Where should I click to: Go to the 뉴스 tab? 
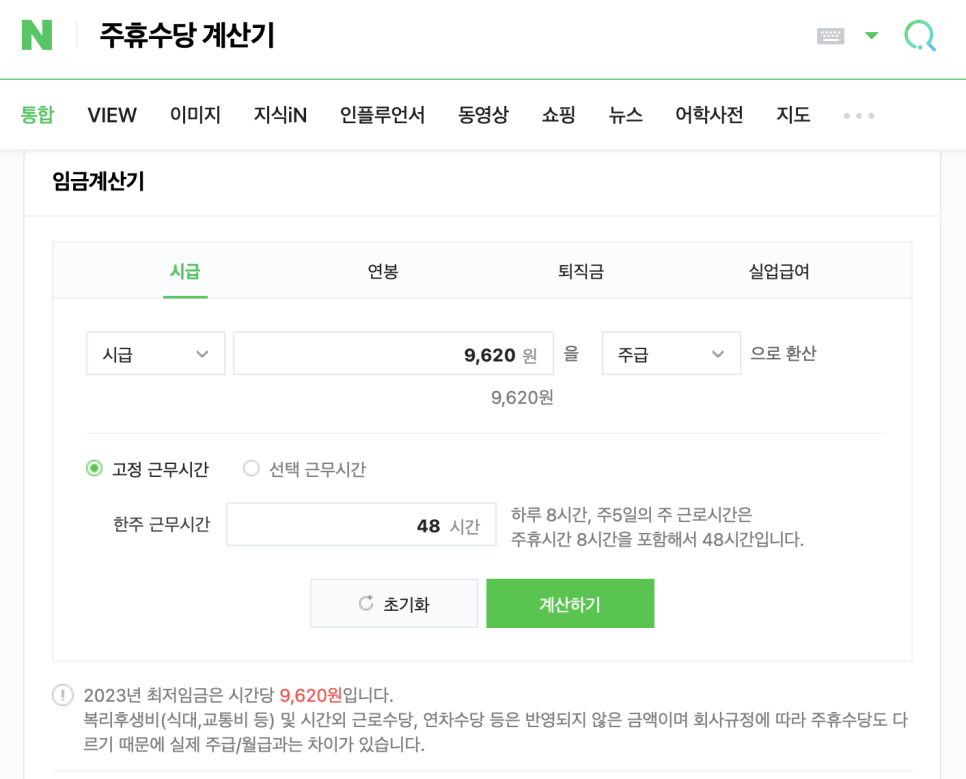point(626,115)
